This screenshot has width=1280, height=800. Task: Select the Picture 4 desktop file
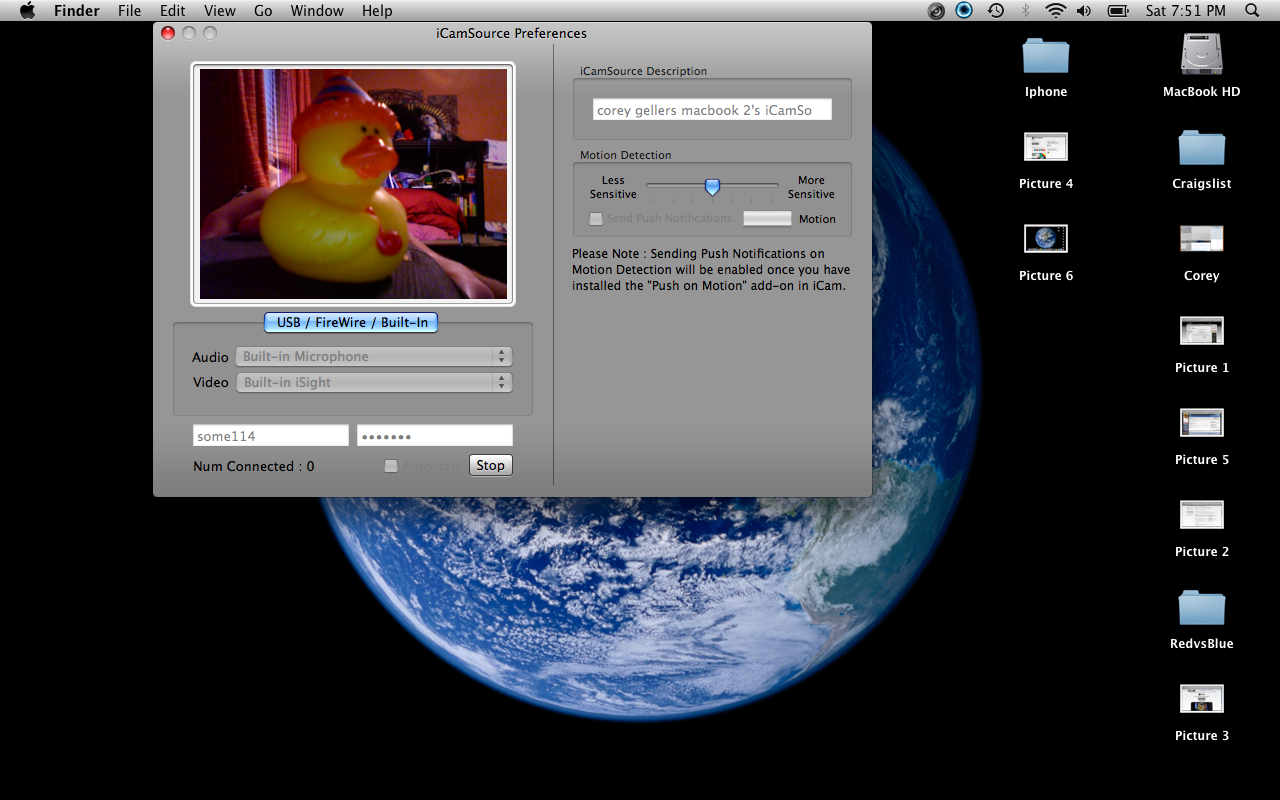(x=1046, y=147)
